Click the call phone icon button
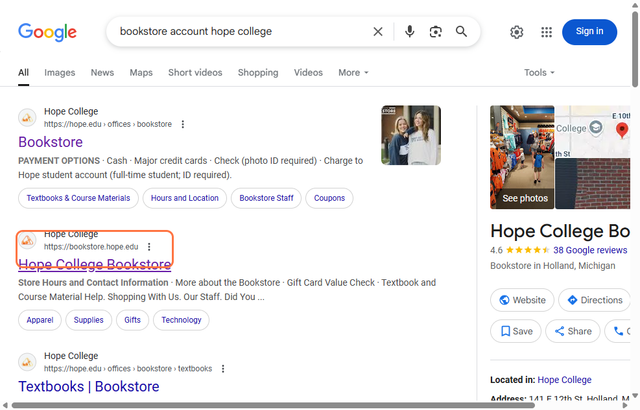 pyautogui.click(x=619, y=331)
